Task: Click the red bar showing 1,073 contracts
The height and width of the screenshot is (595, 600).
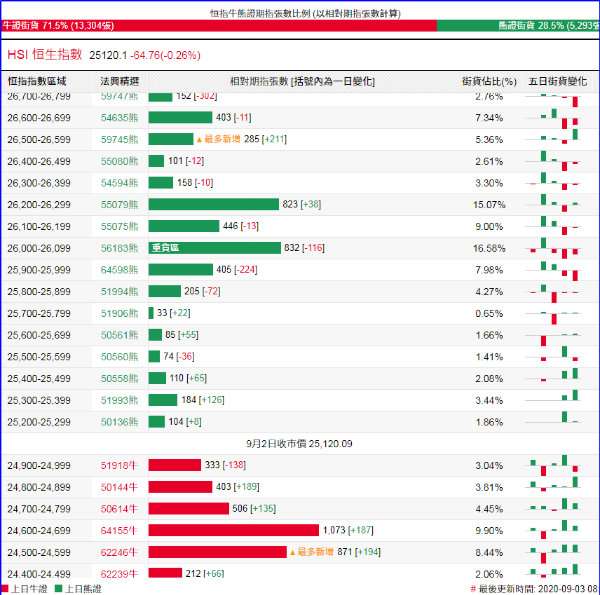Action: tap(234, 530)
